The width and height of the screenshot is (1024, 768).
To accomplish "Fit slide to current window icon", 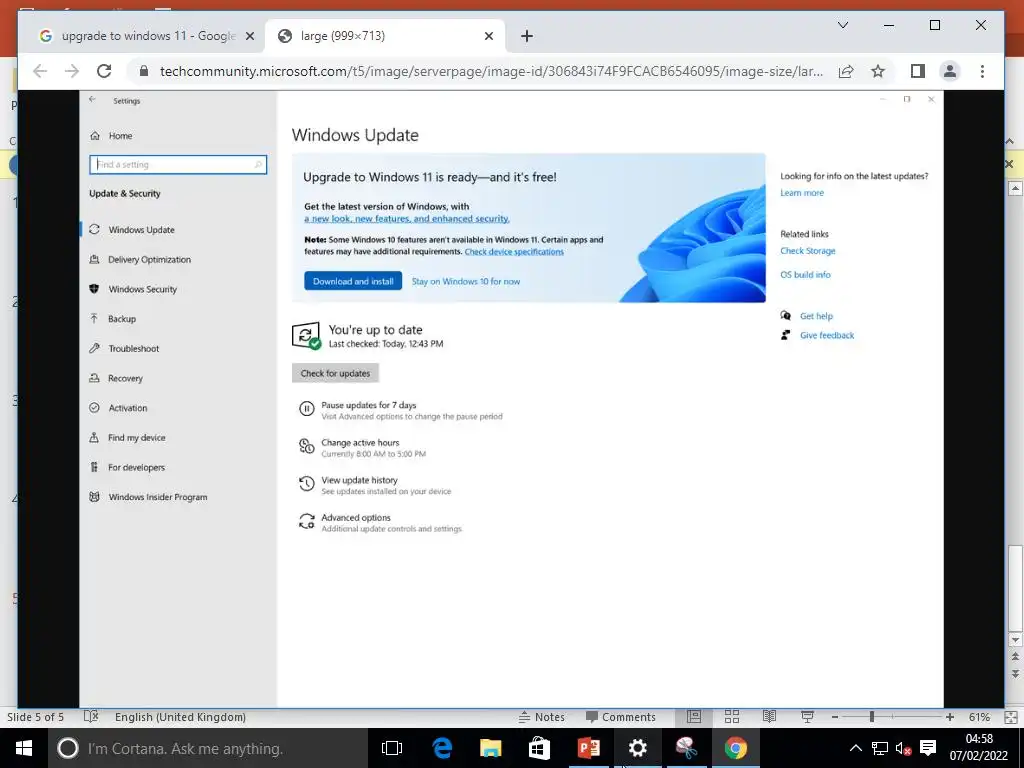I will pyautogui.click(x=1011, y=717).
